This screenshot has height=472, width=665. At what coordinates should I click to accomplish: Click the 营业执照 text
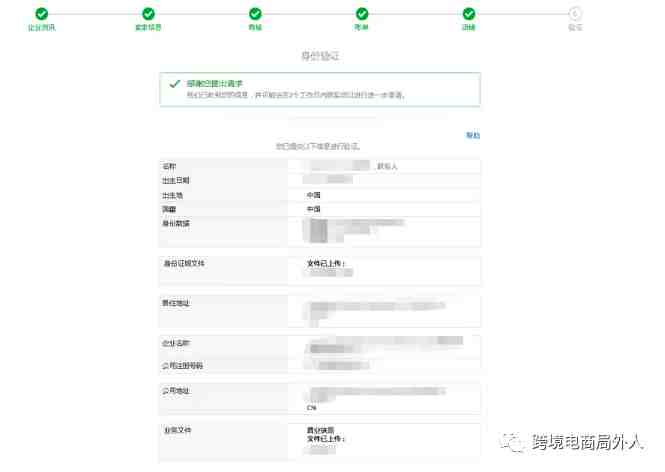click(x=321, y=430)
